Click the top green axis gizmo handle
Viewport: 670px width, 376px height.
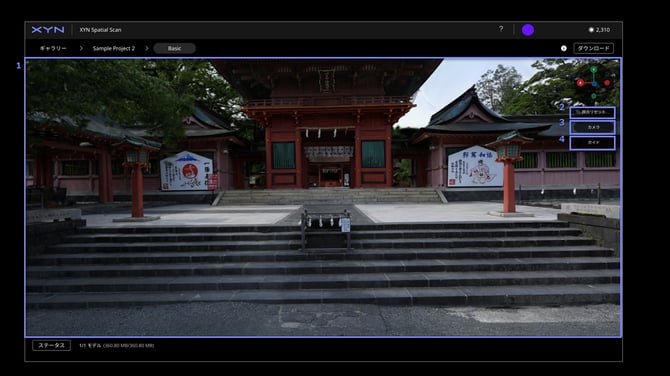point(594,69)
